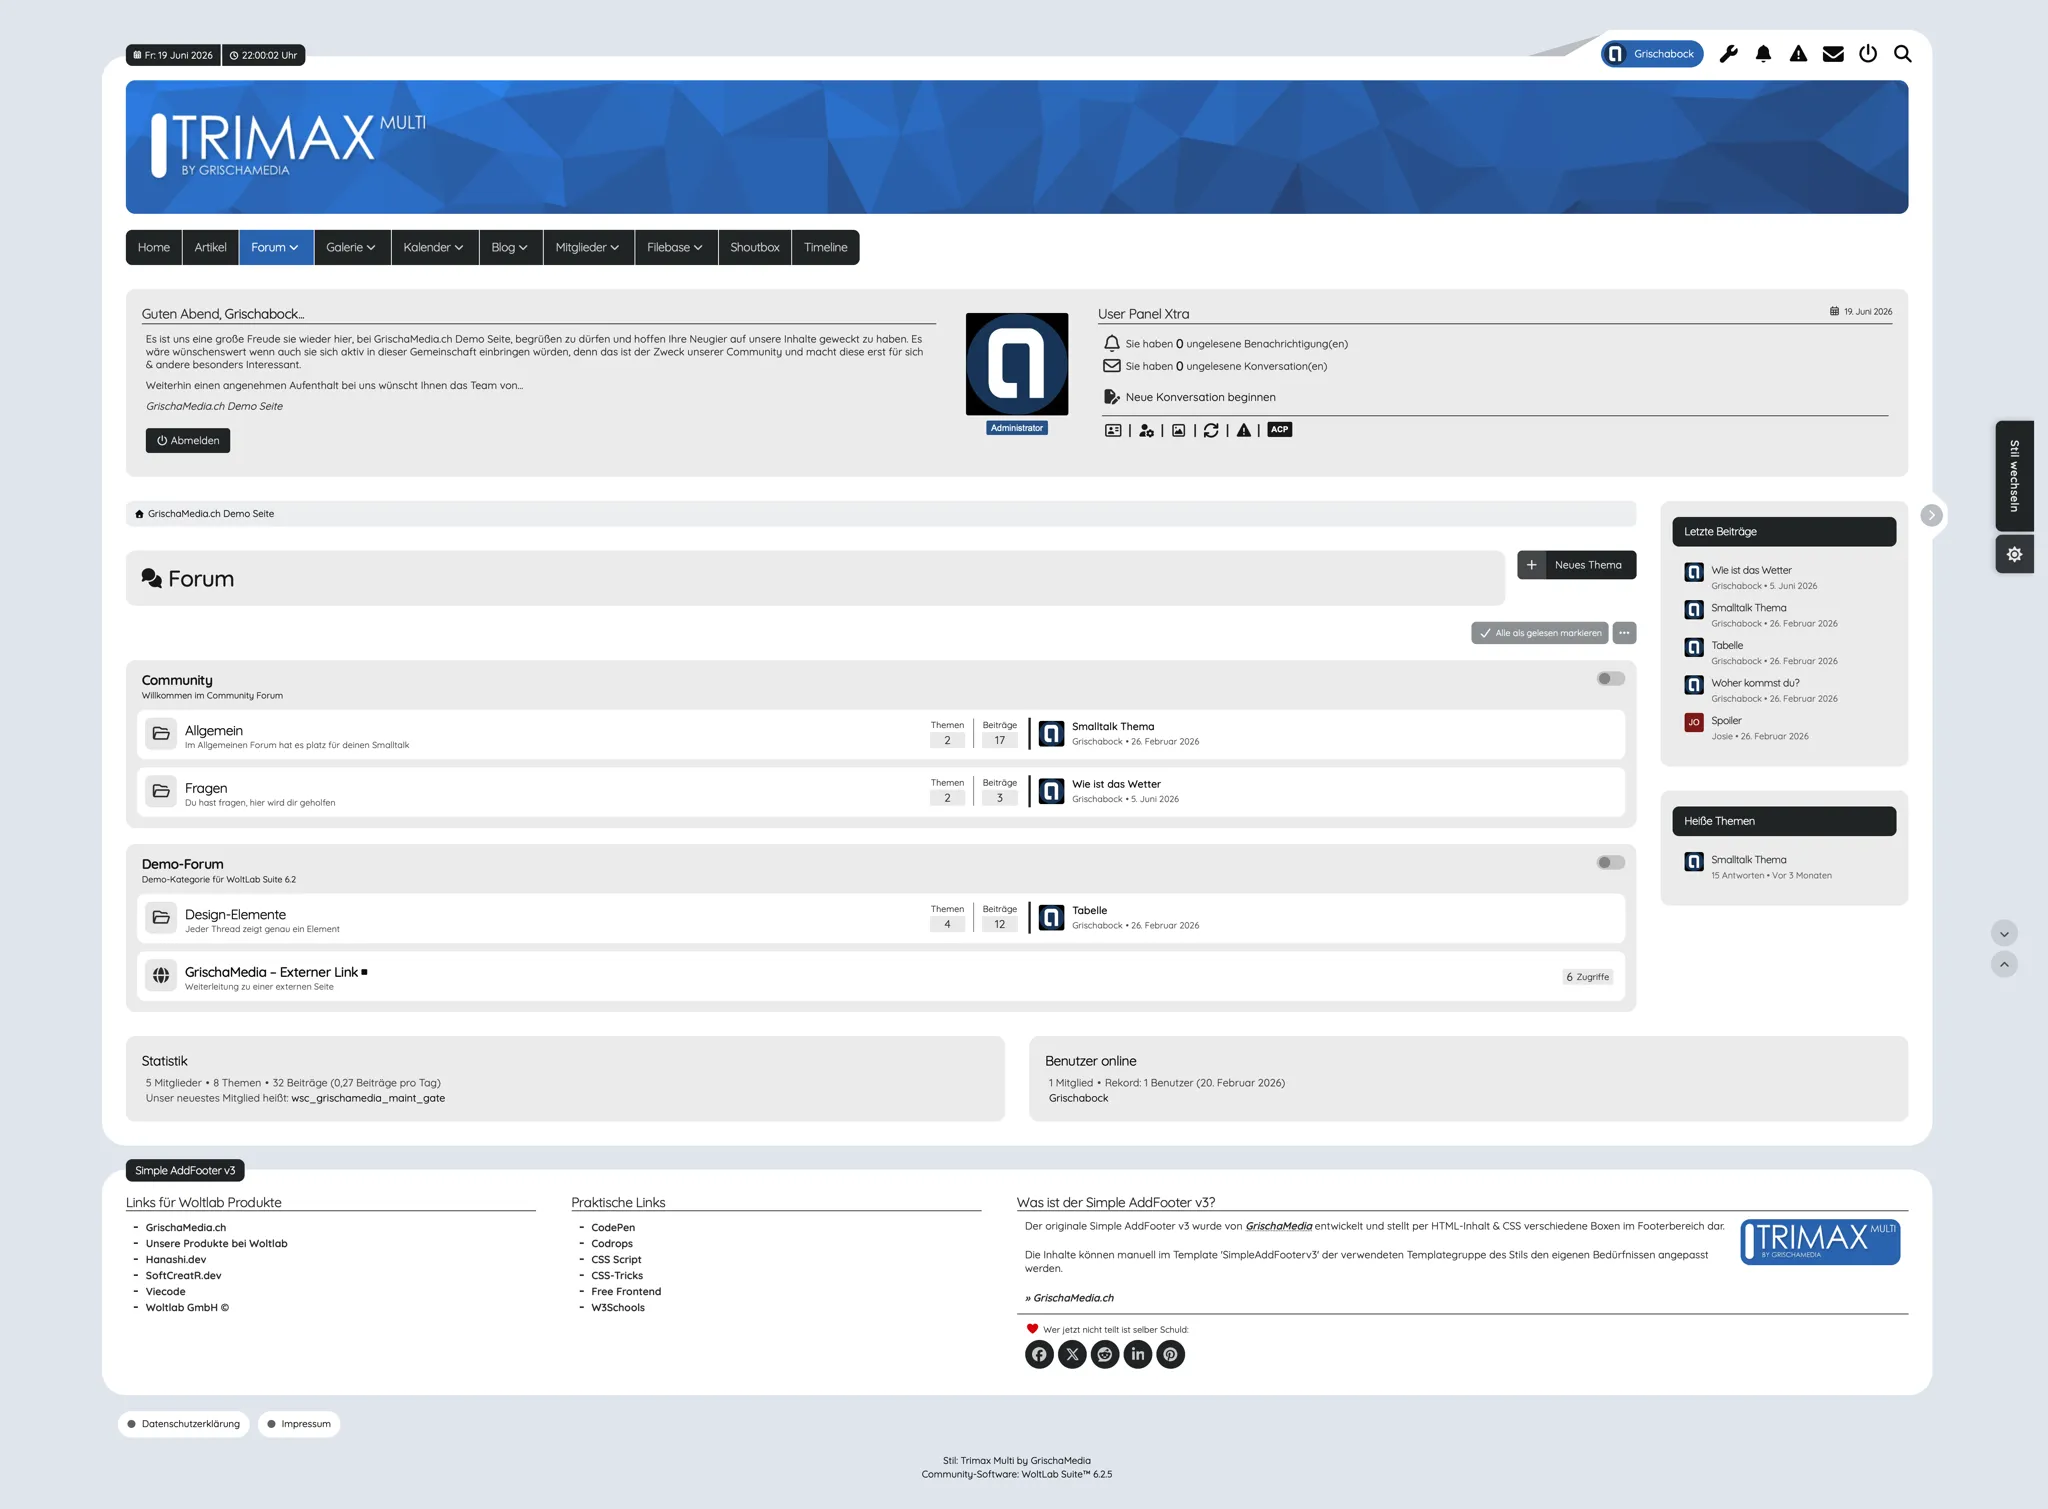The image size is (2048, 1509).
Task: Open the Shoutbox menu item
Action: click(x=754, y=247)
